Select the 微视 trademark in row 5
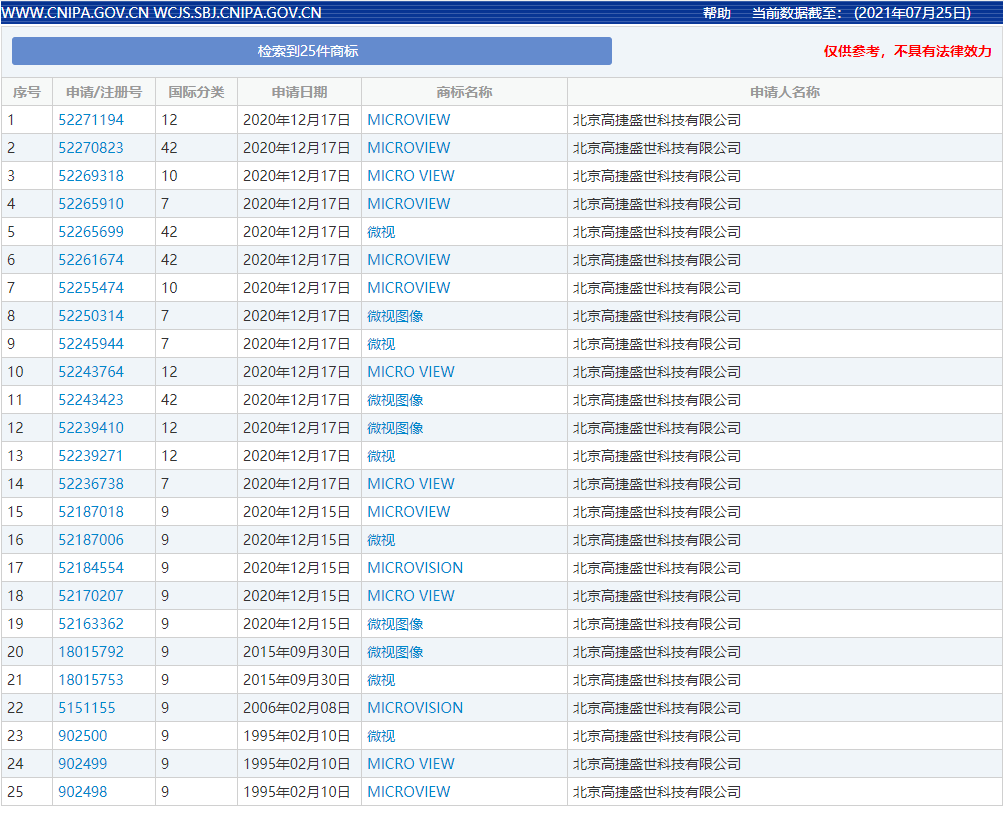This screenshot has width=1004, height=816. (x=381, y=232)
